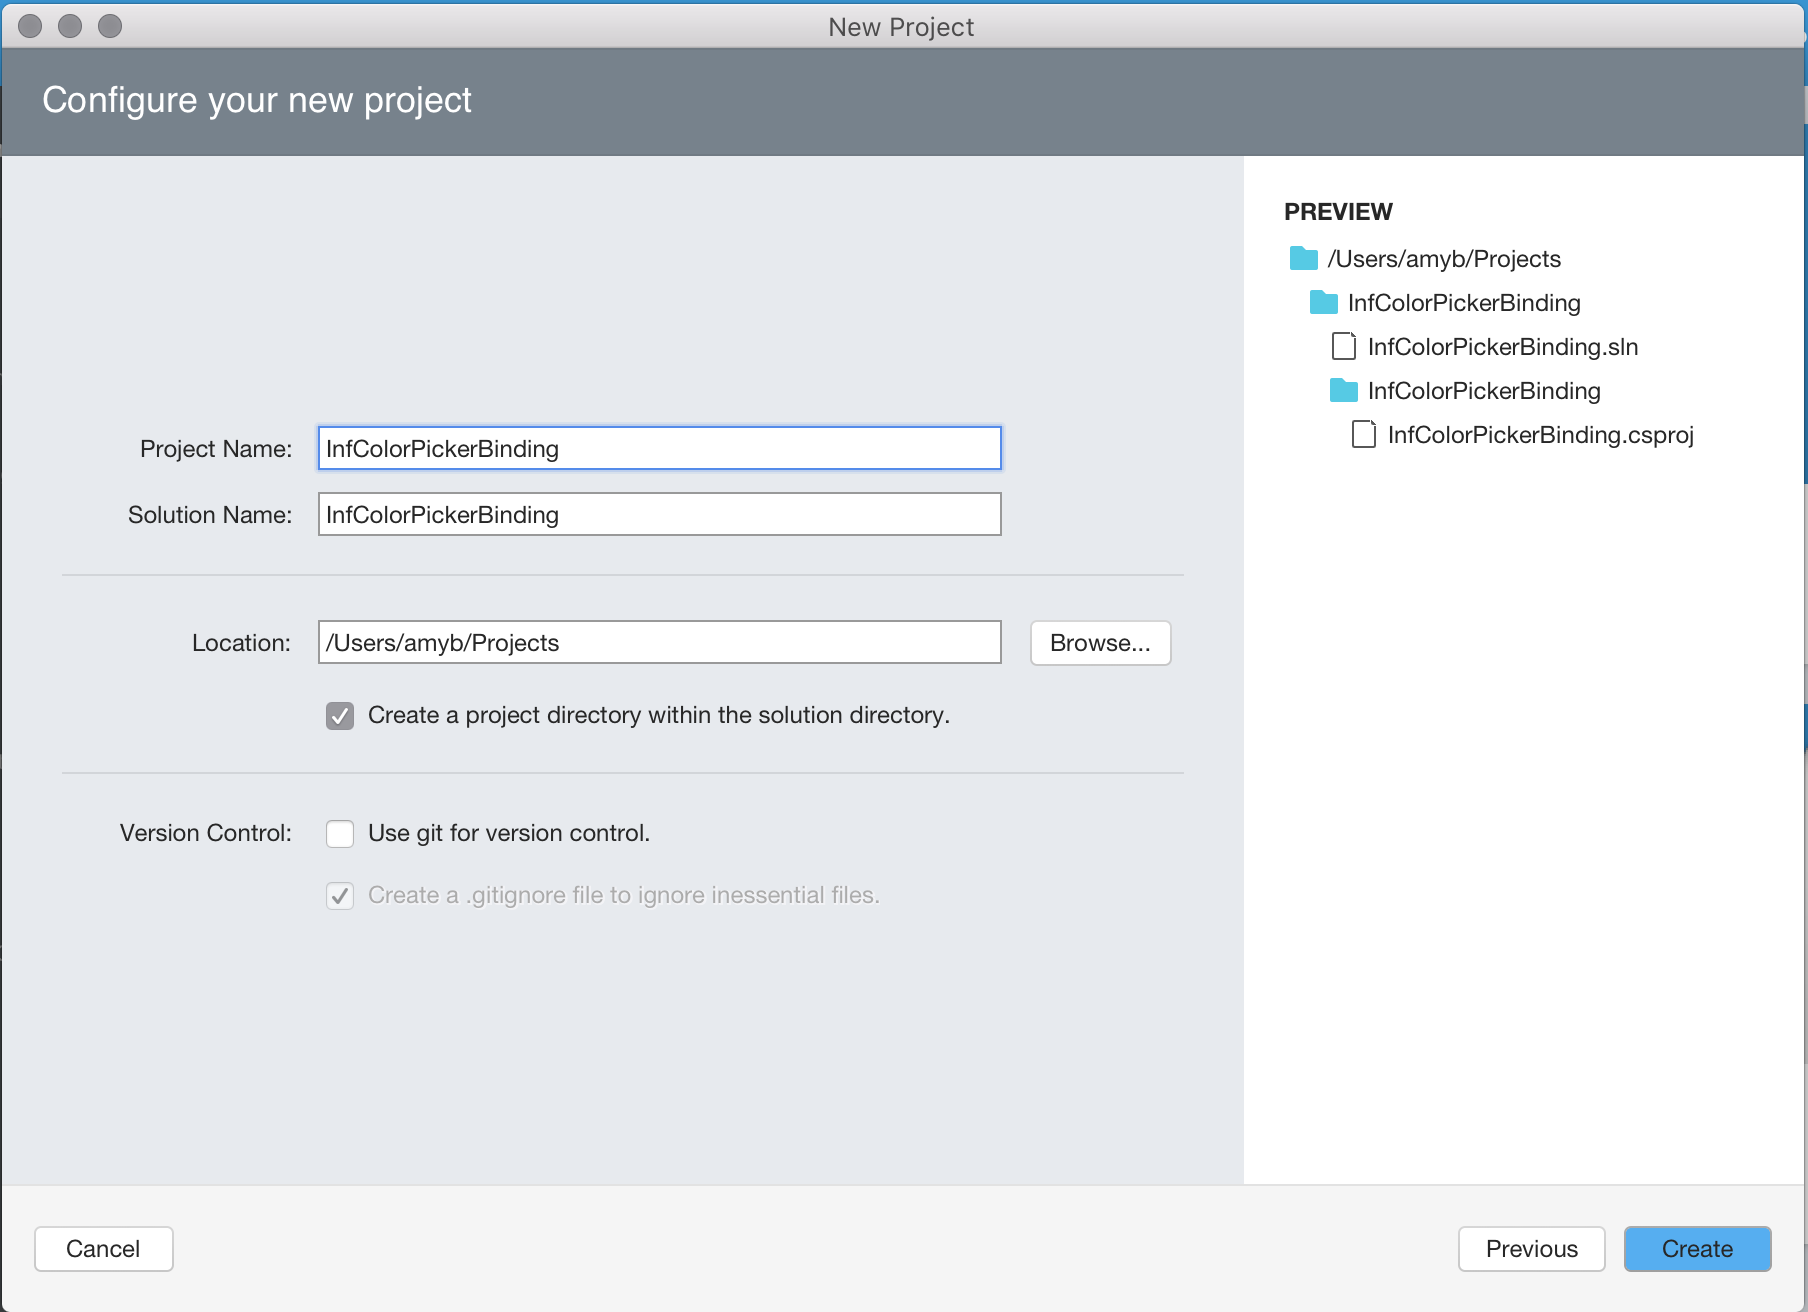Click inside the Solution Name field
This screenshot has height=1312, width=1808.
coord(658,514)
